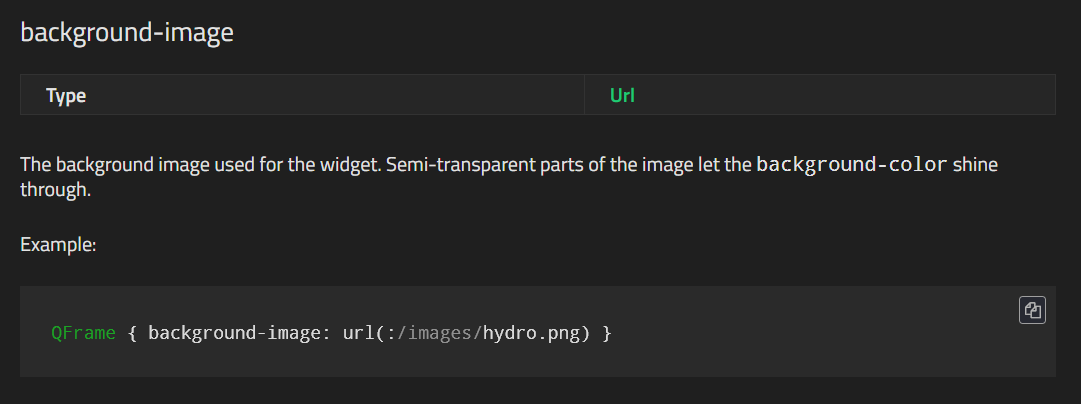The height and width of the screenshot is (404, 1081).
Task: Click the word through at paragraph end
Action: (x=55, y=190)
